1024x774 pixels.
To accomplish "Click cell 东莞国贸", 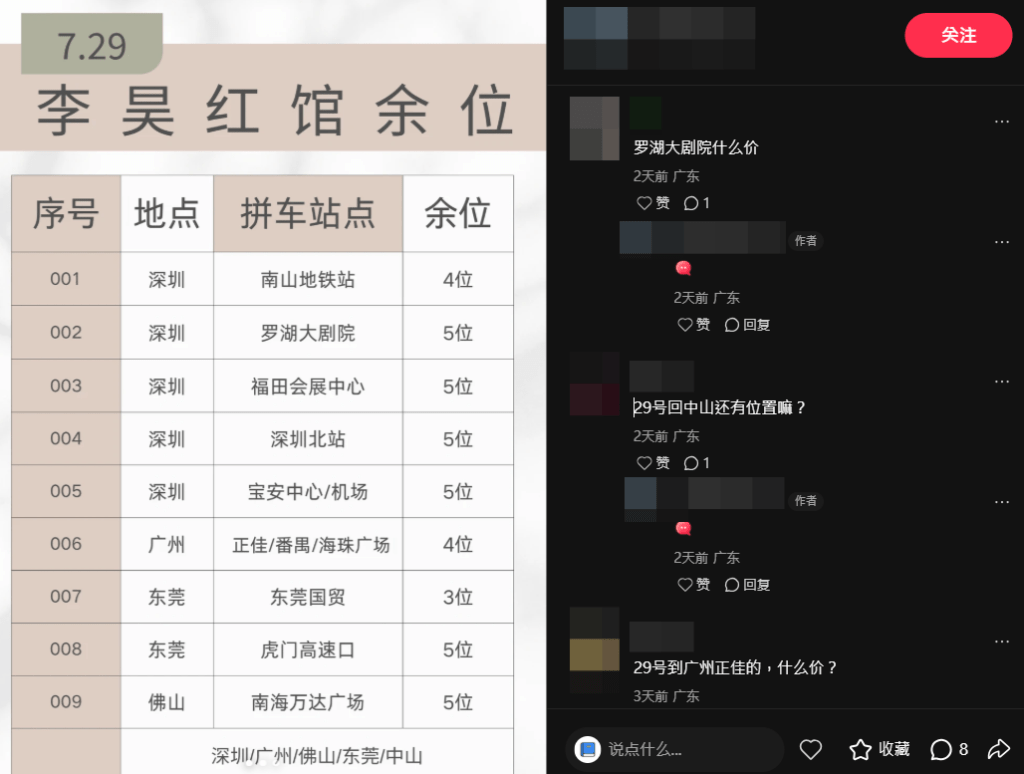I will pyautogui.click(x=308, y=597).
